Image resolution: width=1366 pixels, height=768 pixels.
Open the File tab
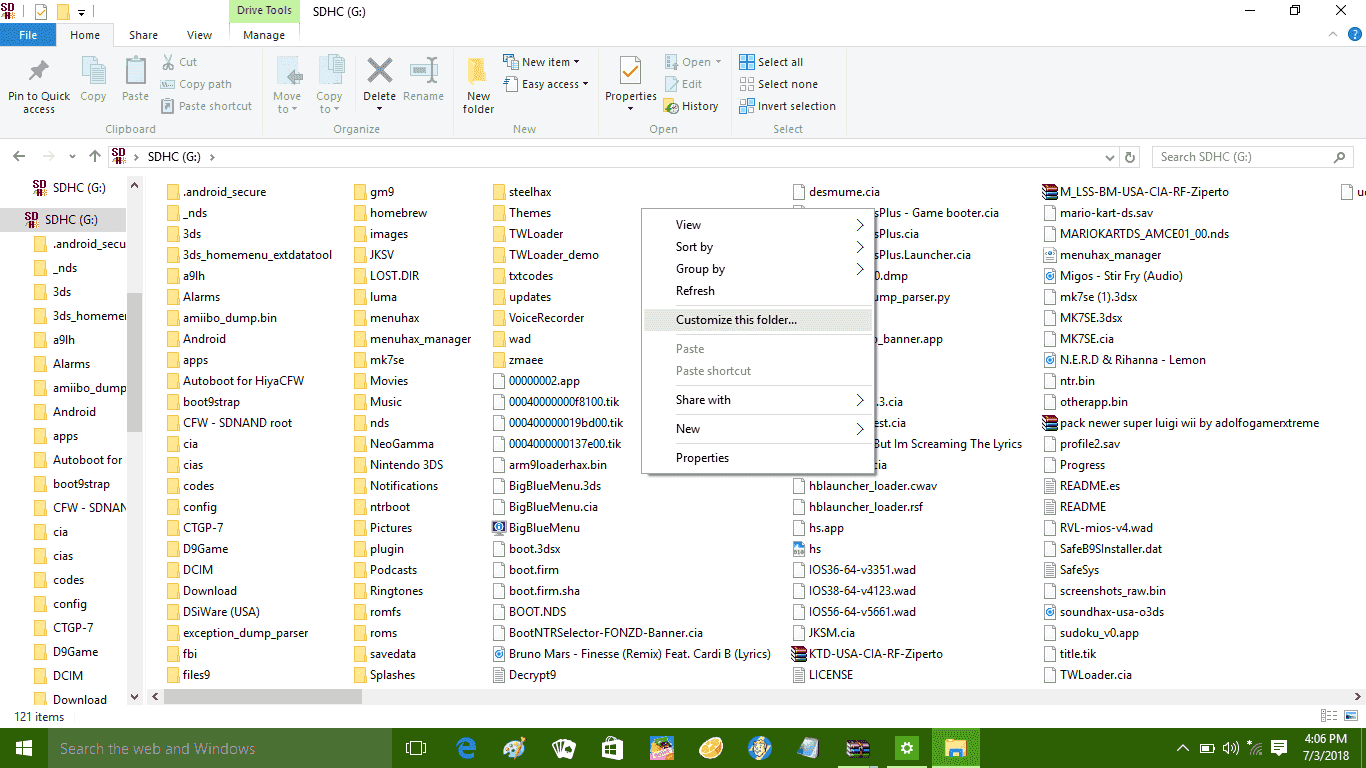point(28,35)
